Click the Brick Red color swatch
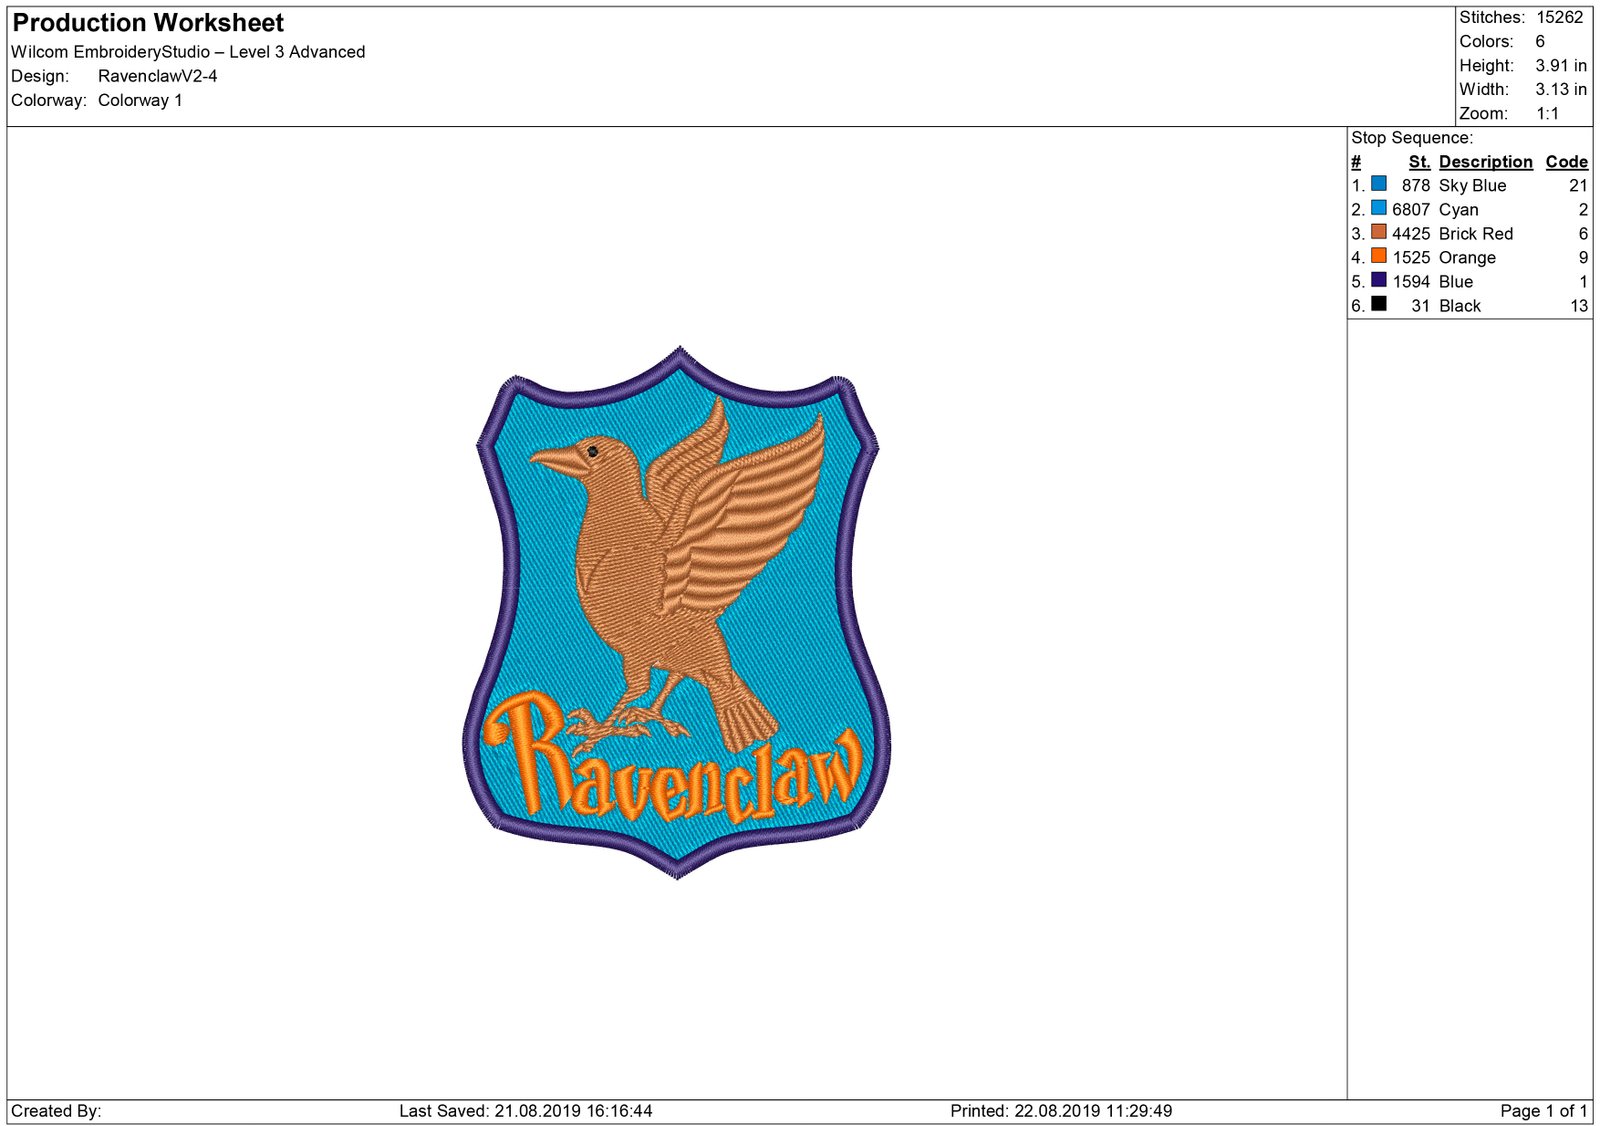 click(x=1378, y=232)
